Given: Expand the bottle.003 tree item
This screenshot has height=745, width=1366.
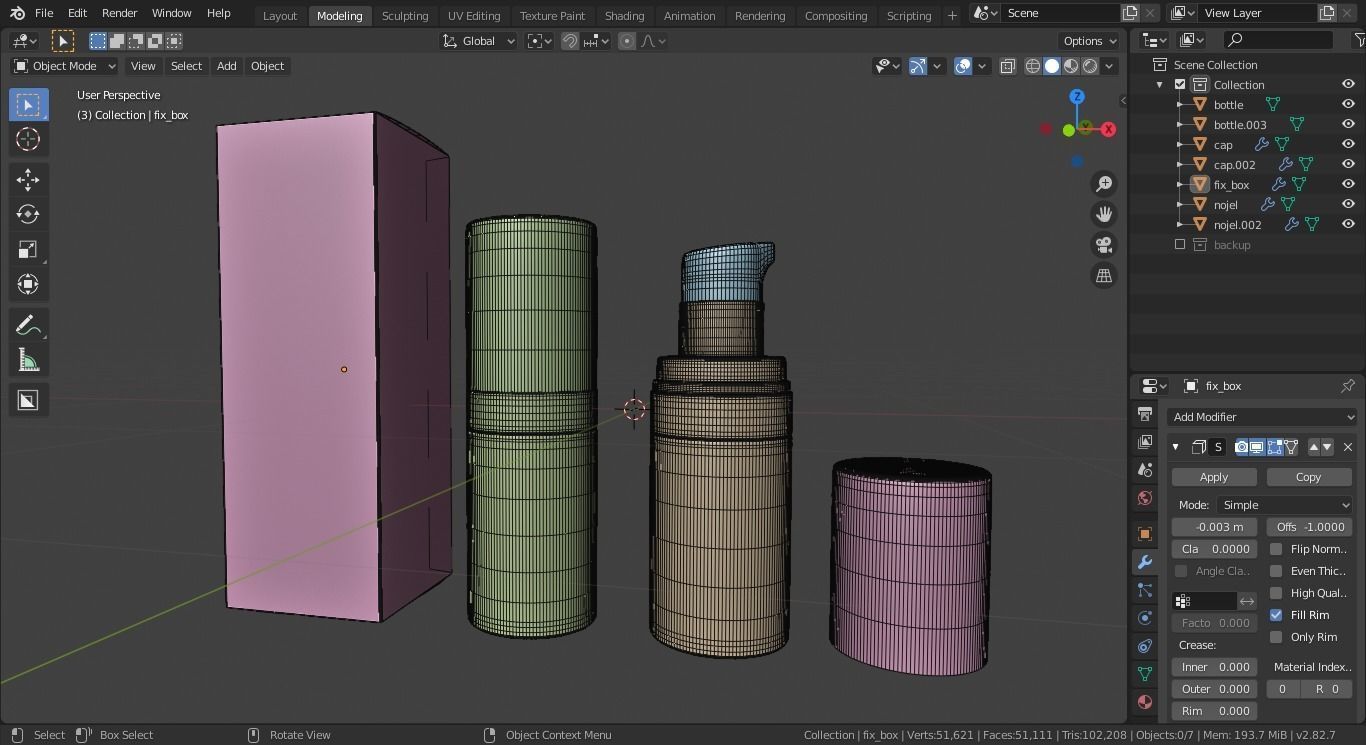Looking at the screenshot, I should click(1180, 125).
